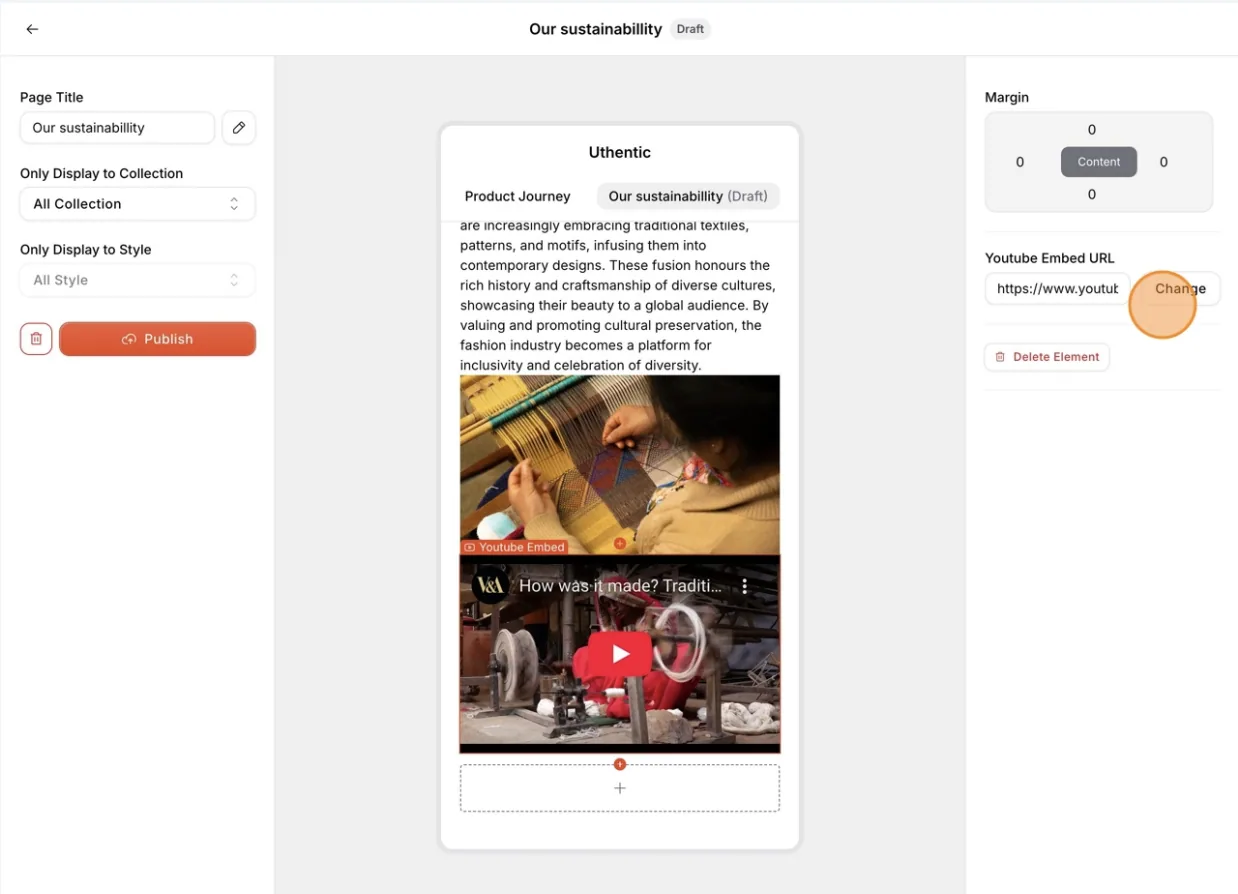
Task: Click the weaving loom image
Action: pos(620,464)
